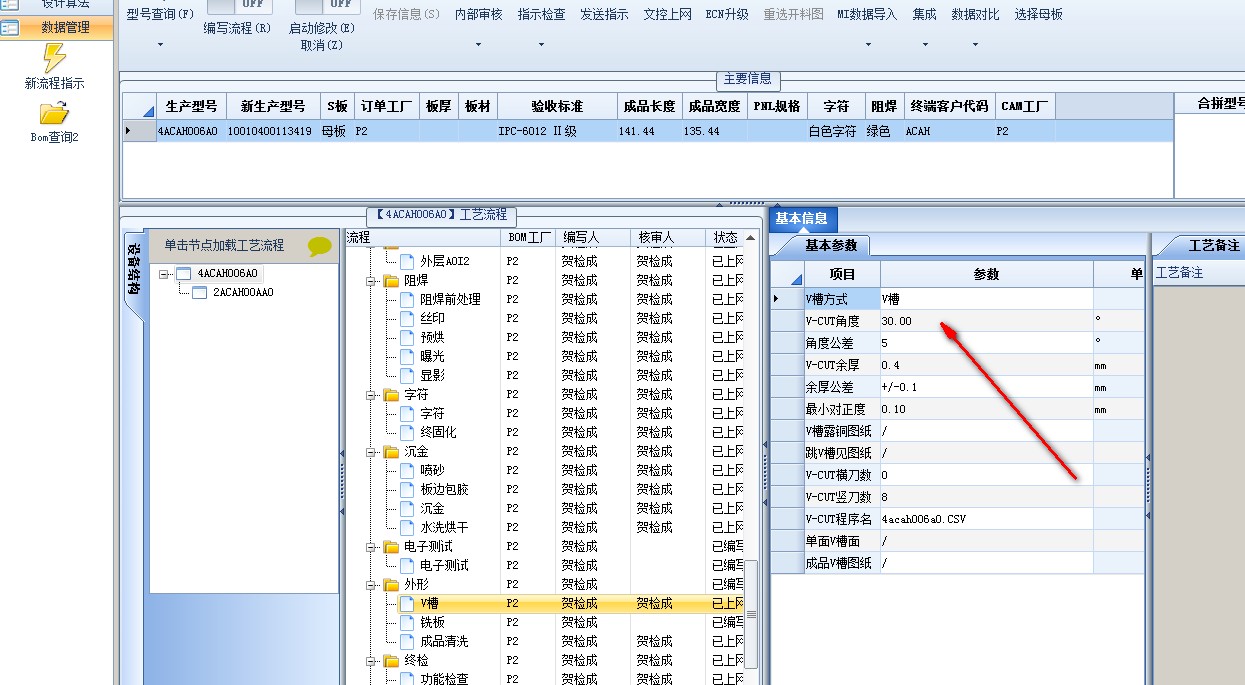Screen dimensions: 1245x685
Task: Click the V-CUT程序名 field 4acah006a0.CSV
Action: point(986,519)
